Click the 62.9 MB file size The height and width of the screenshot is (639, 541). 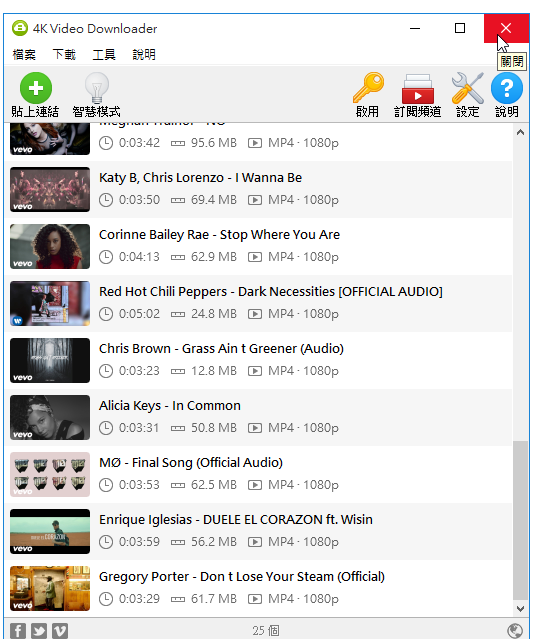coord(214,257)
